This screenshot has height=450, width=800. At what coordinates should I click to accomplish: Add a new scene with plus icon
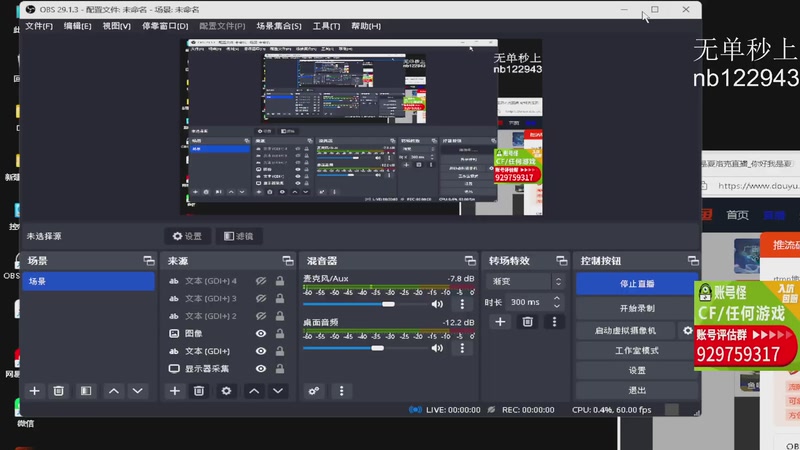point(34,391)
